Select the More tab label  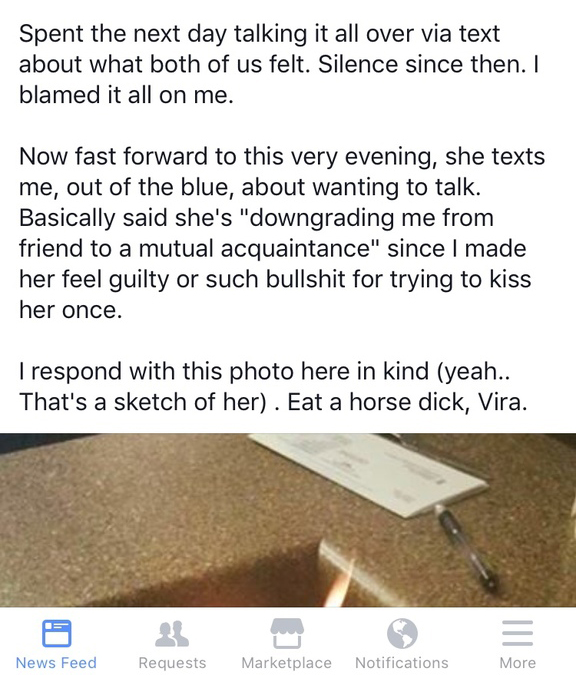tap(517, 663)
